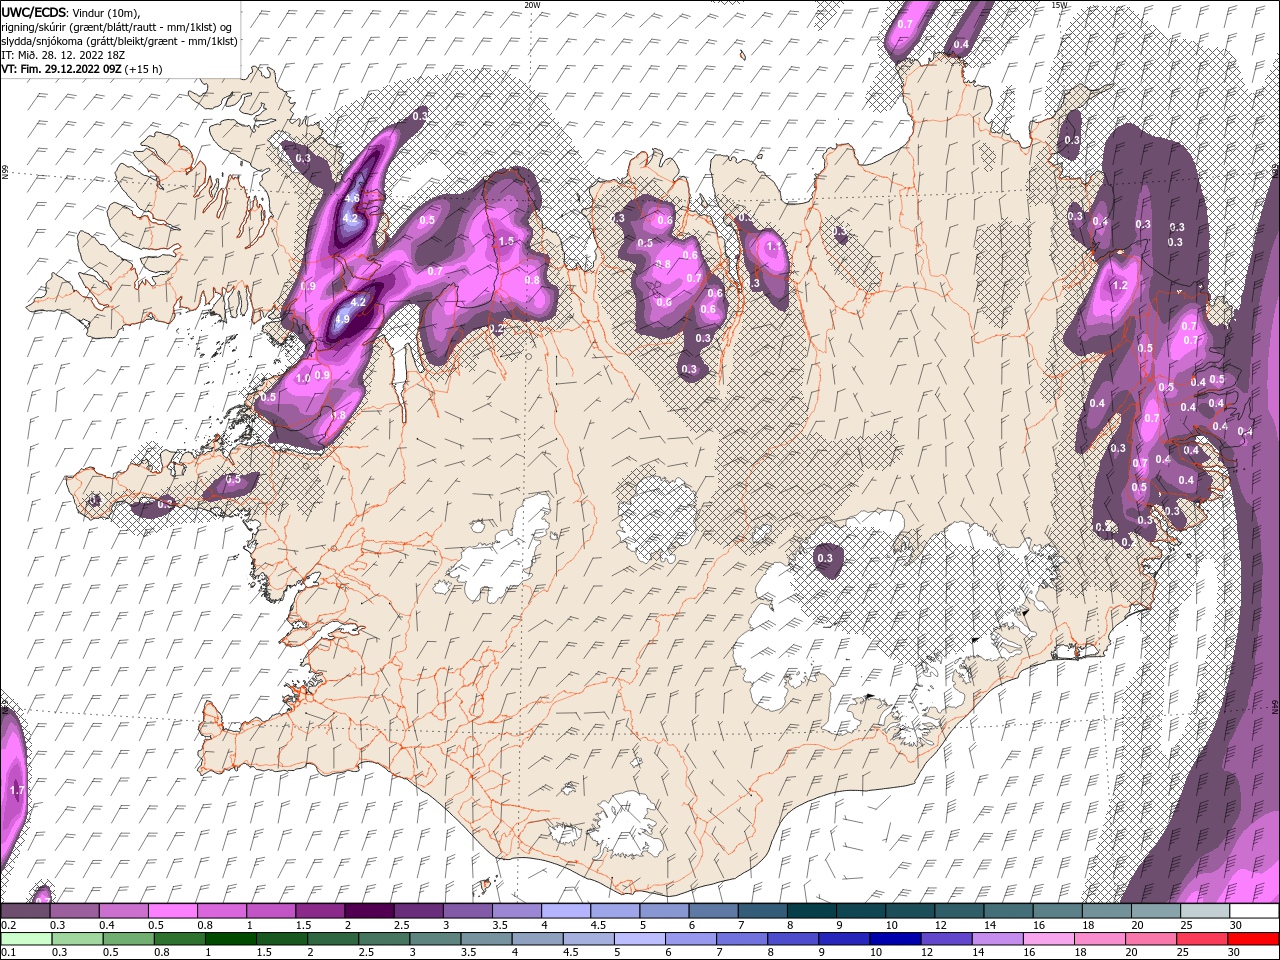Click the '15W' longitude label

[x=1059, y=5]
